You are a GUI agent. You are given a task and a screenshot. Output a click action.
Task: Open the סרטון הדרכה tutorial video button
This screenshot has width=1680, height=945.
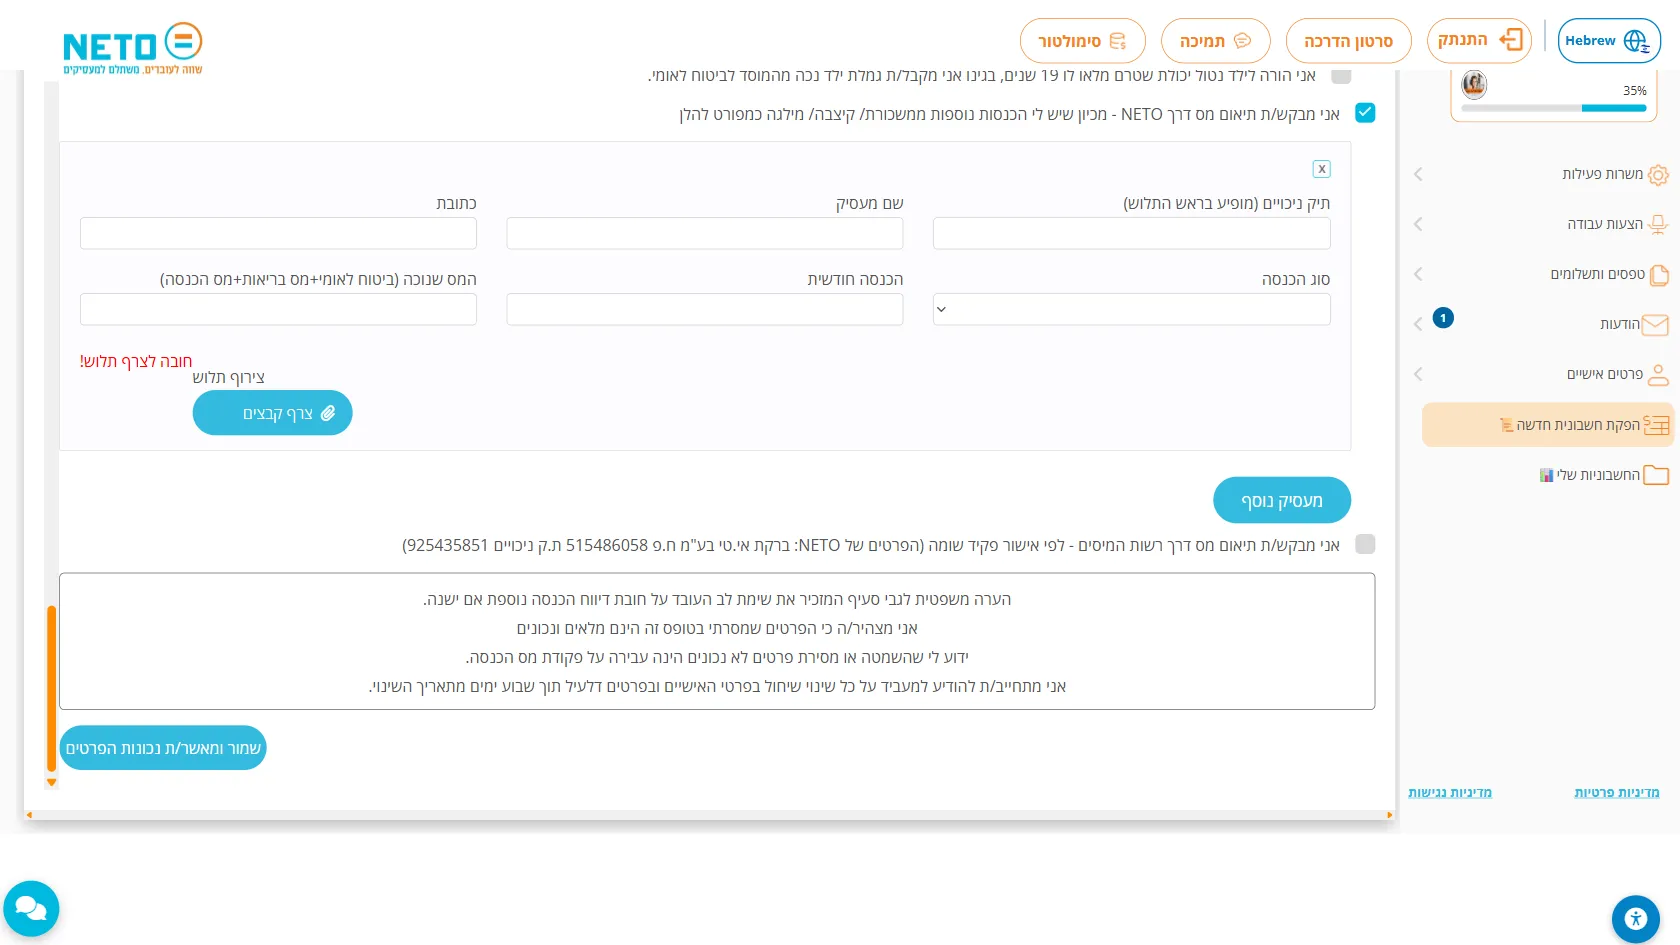coord(1348,41)
